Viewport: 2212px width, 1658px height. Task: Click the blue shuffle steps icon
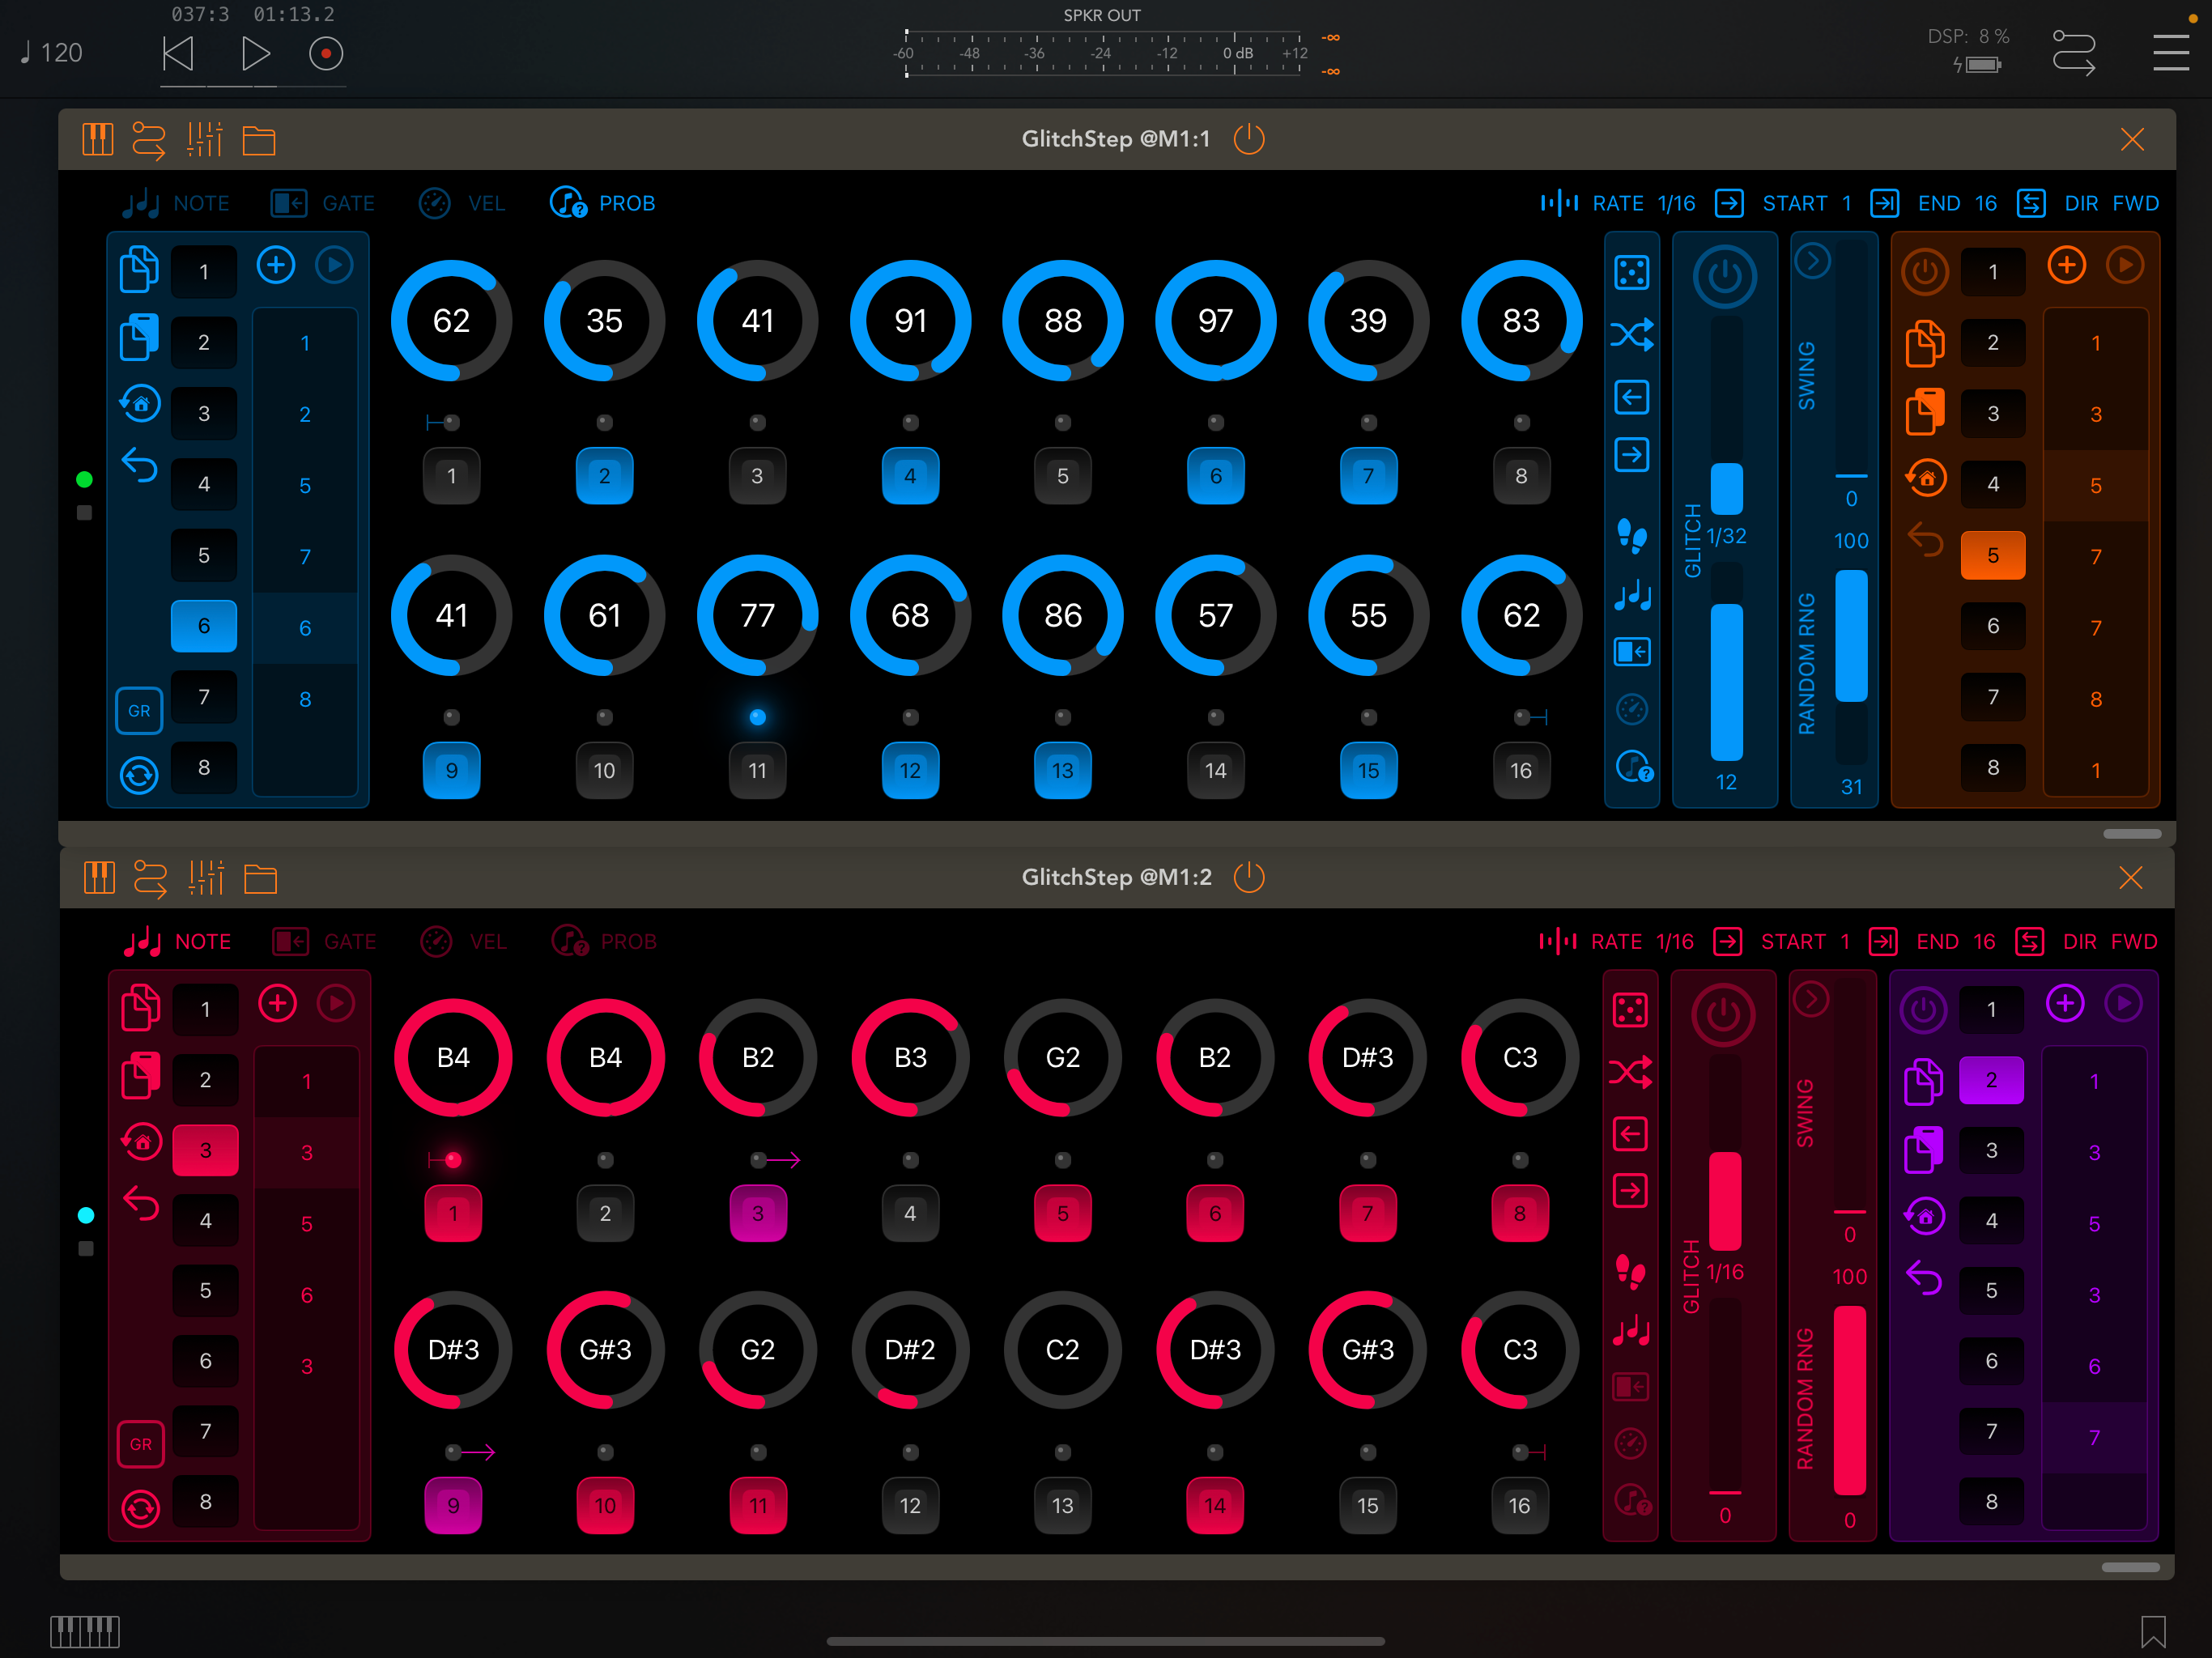pos(1631,334)
